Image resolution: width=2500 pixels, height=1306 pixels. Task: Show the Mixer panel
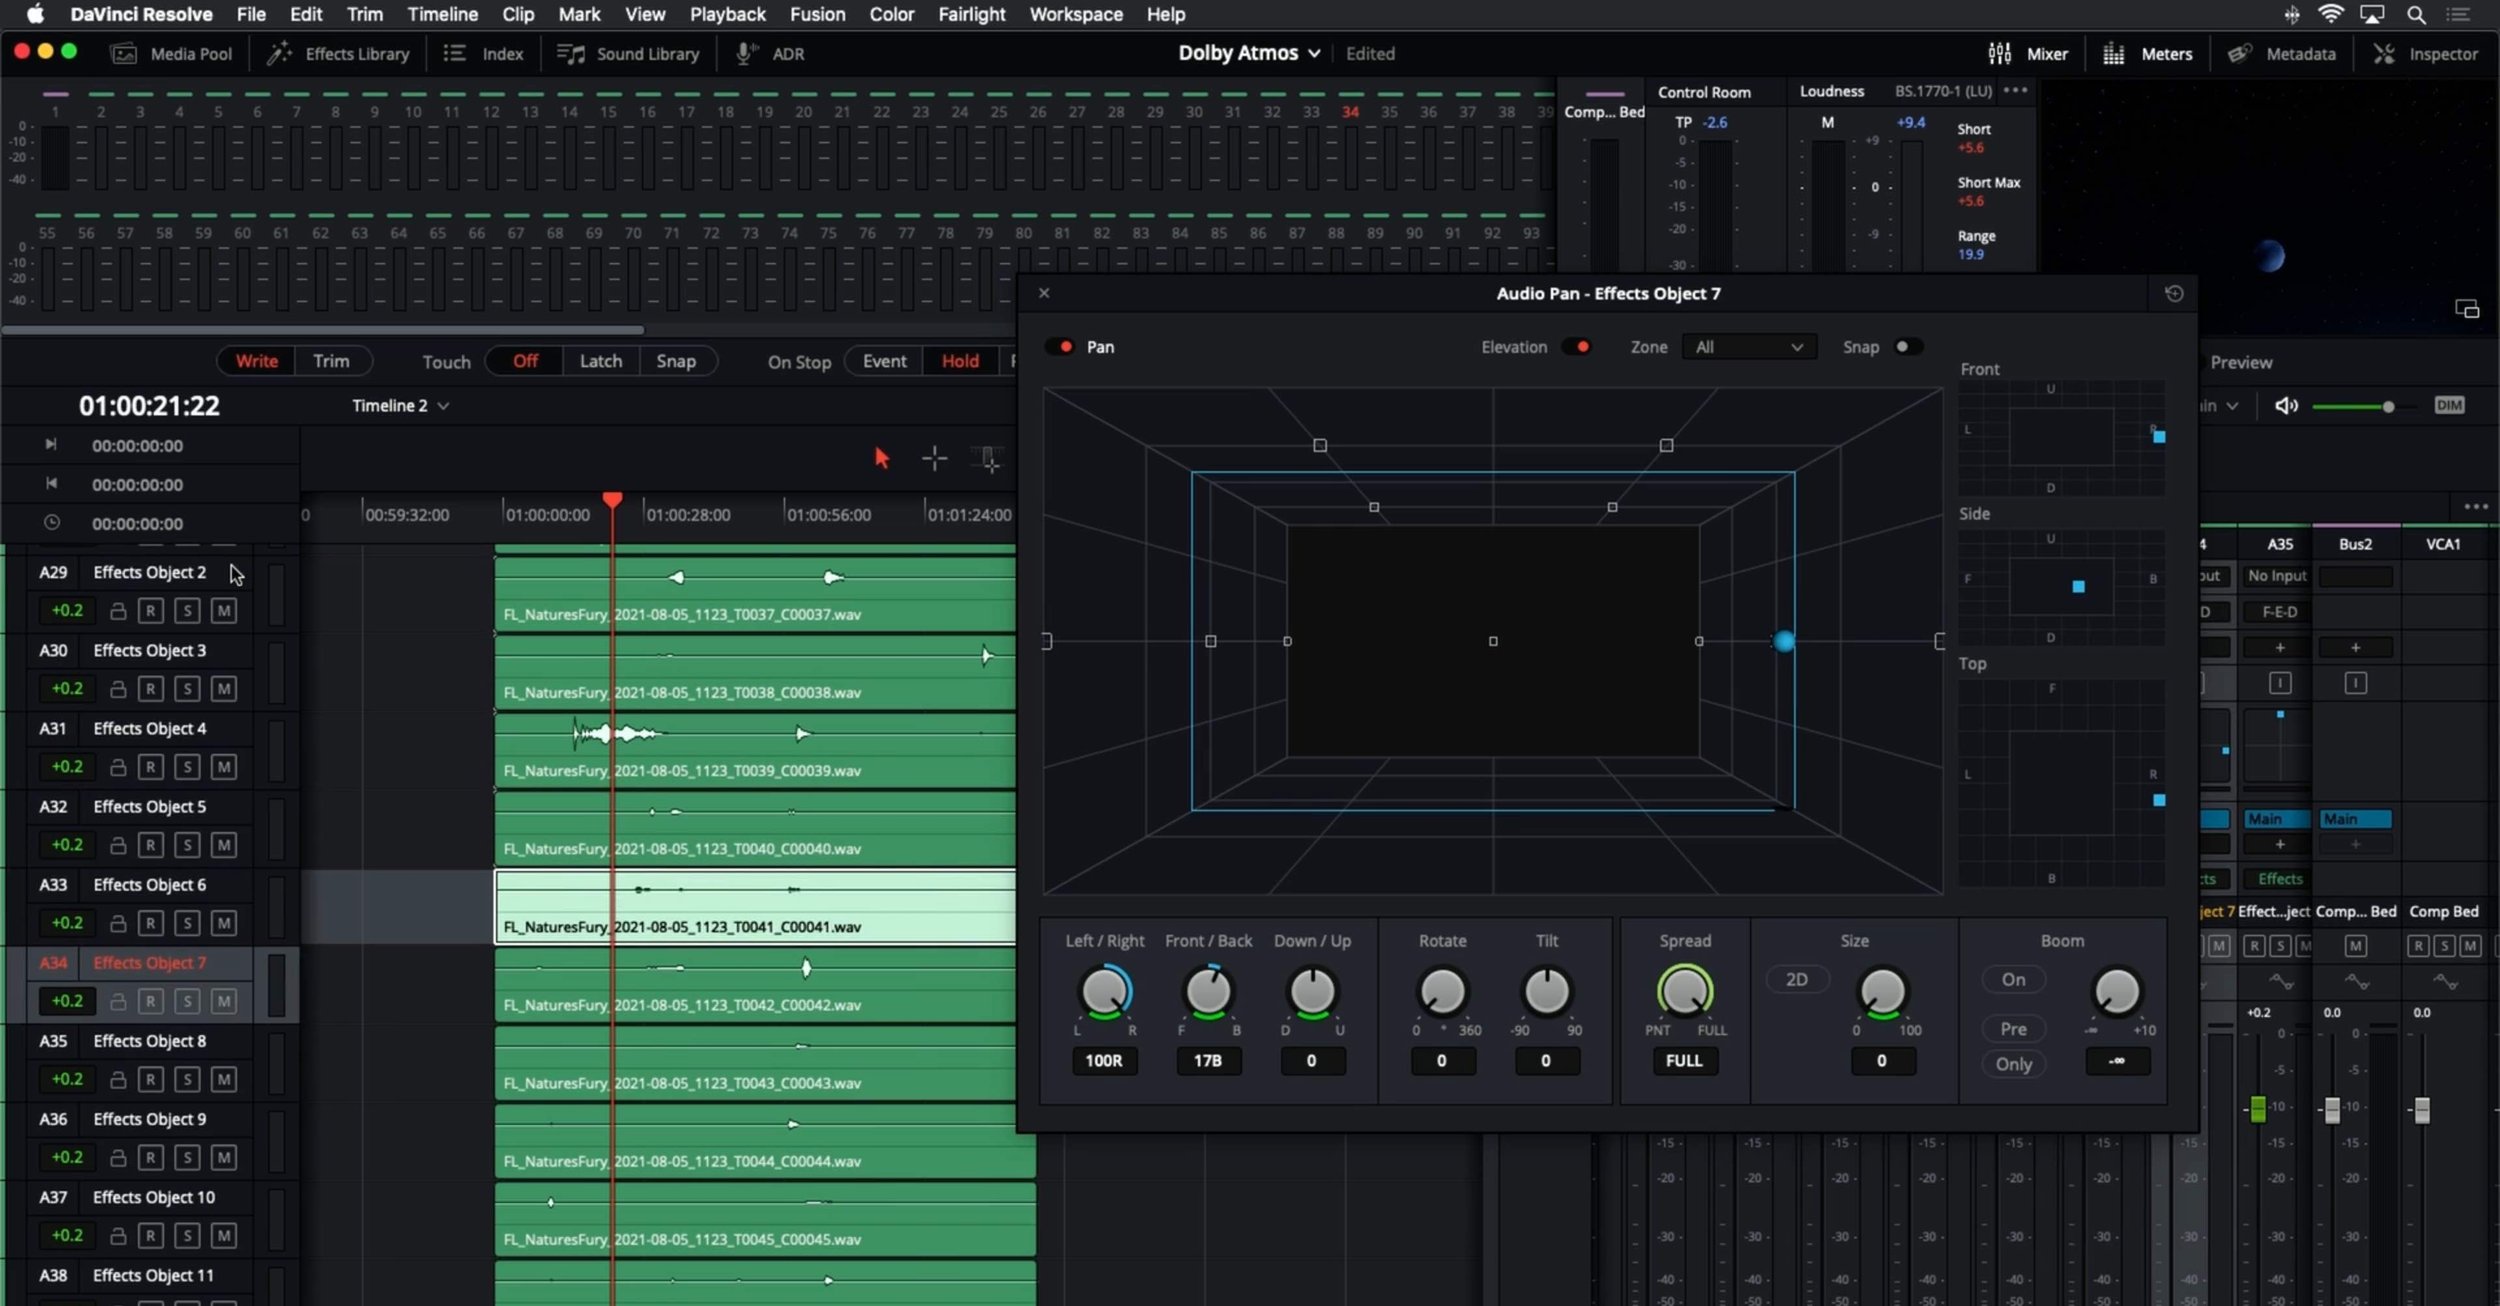click(2031, 53)
